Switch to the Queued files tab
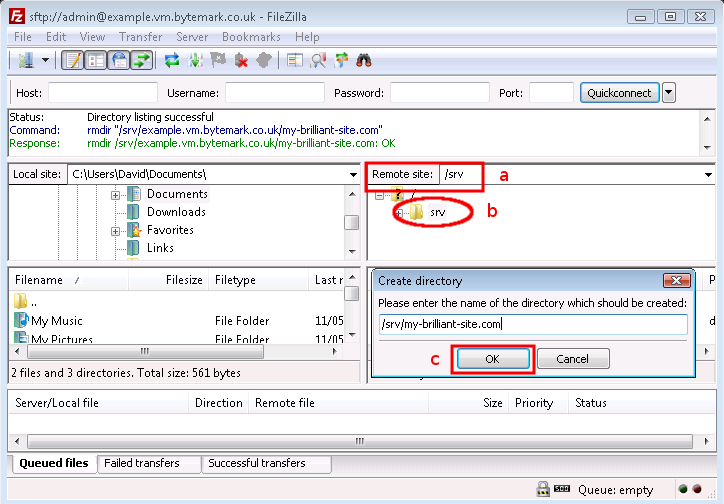The height and width of the screenshot is (504, 724). tap(53, 463)
